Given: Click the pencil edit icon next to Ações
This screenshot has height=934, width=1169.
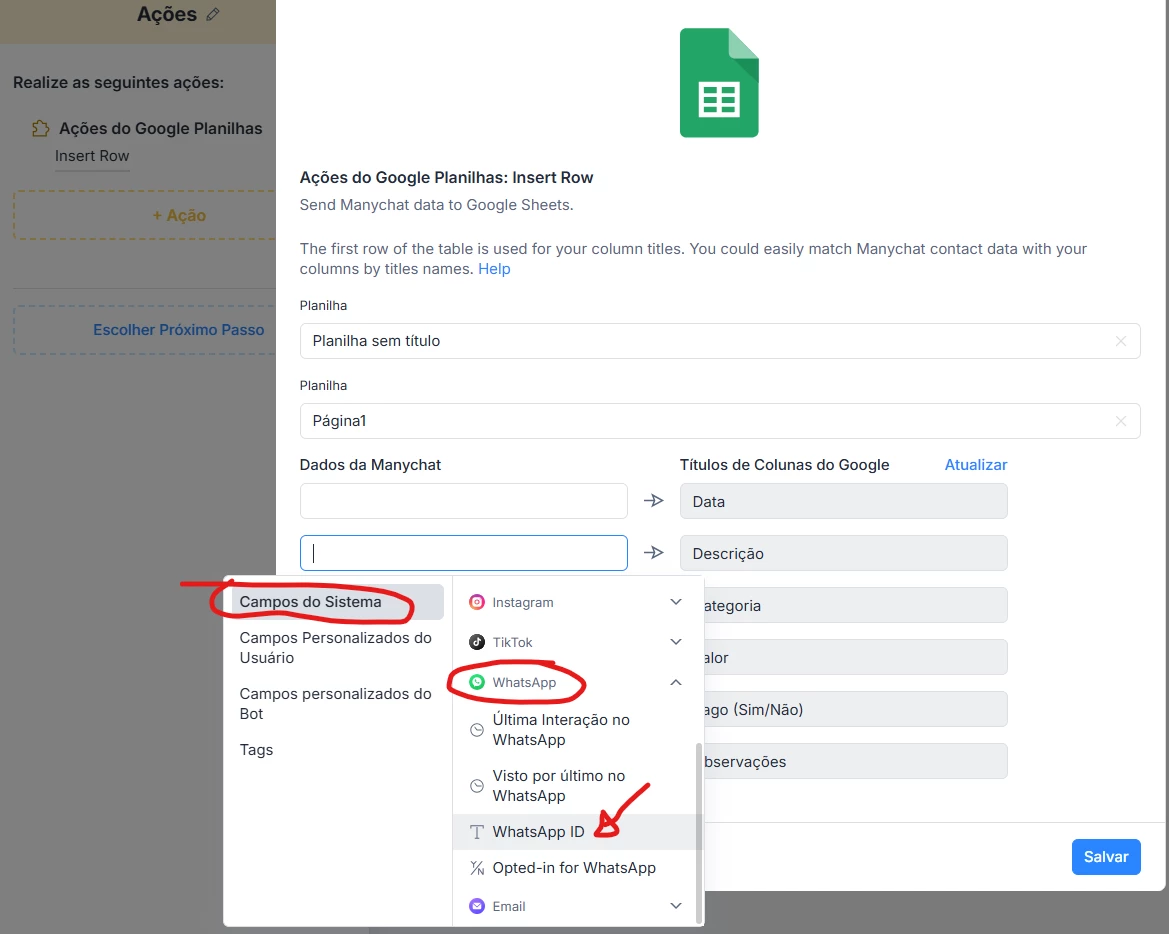Looking at the screenshot, I should 213,14.
